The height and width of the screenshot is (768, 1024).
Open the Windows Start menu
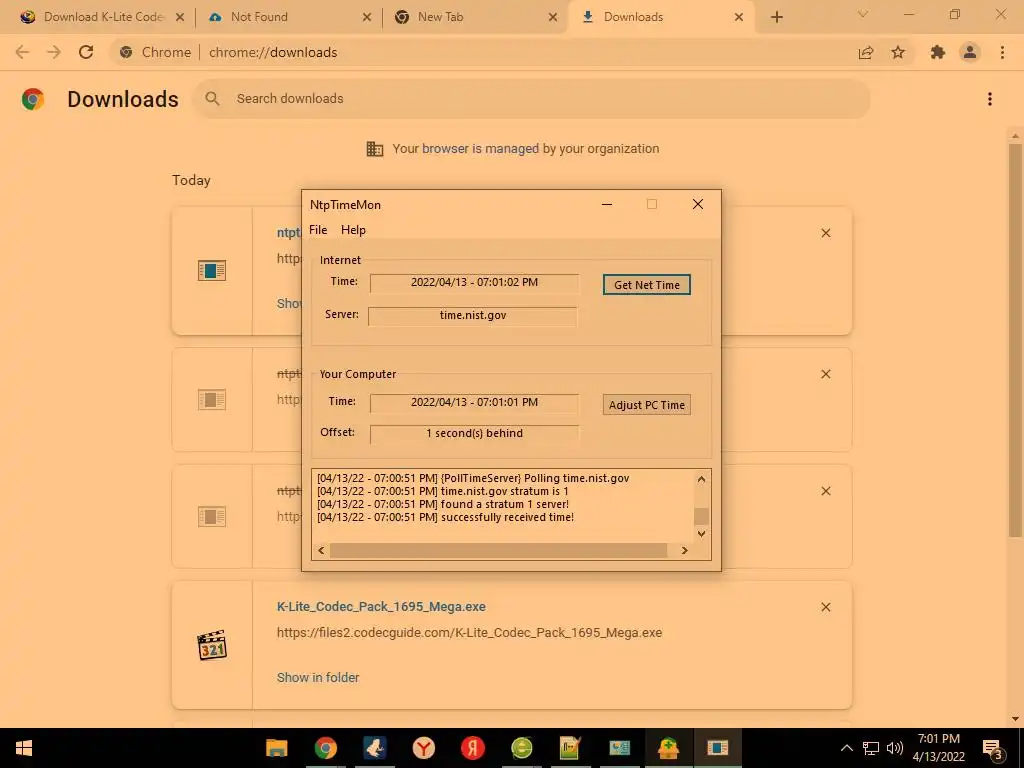24,748
